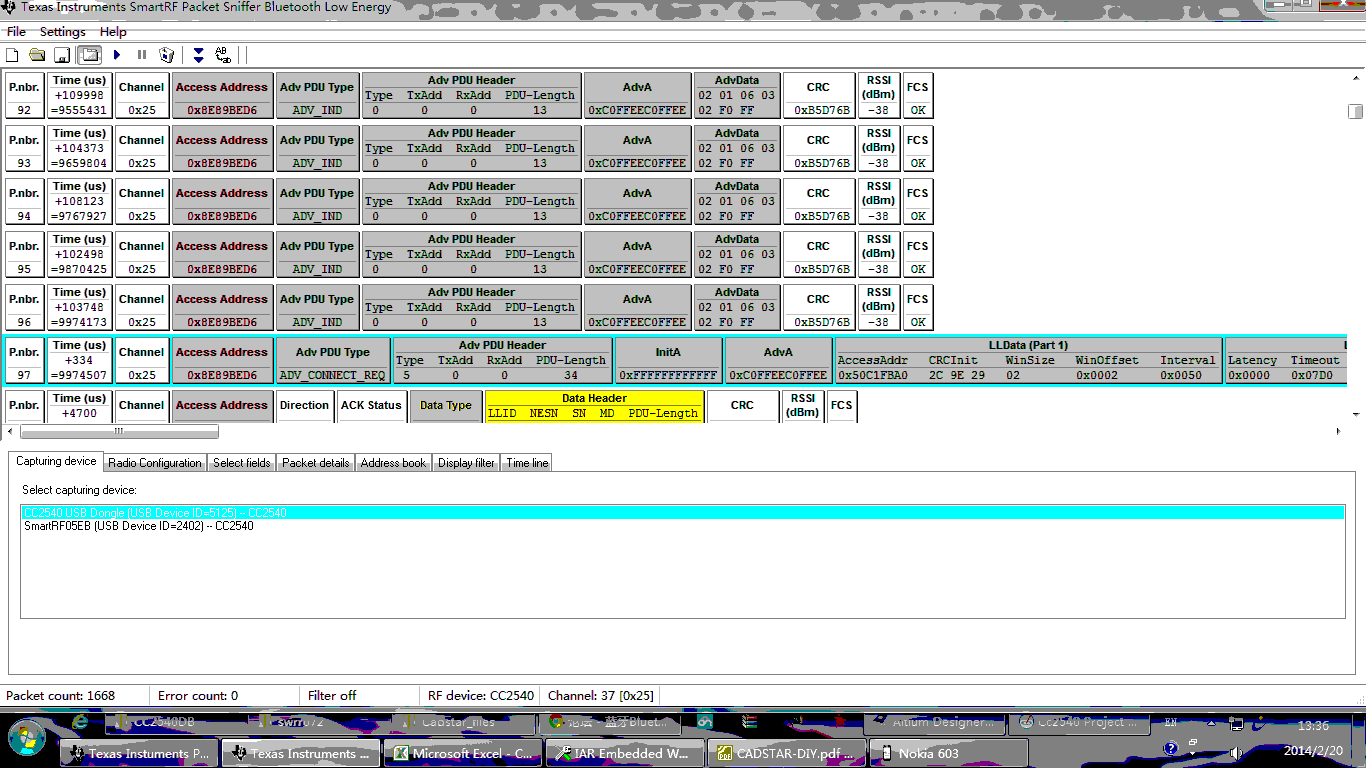Viewport: 1366px width, 768px height.
Task: Click packet number 95 cell
Action: (25, 255)
